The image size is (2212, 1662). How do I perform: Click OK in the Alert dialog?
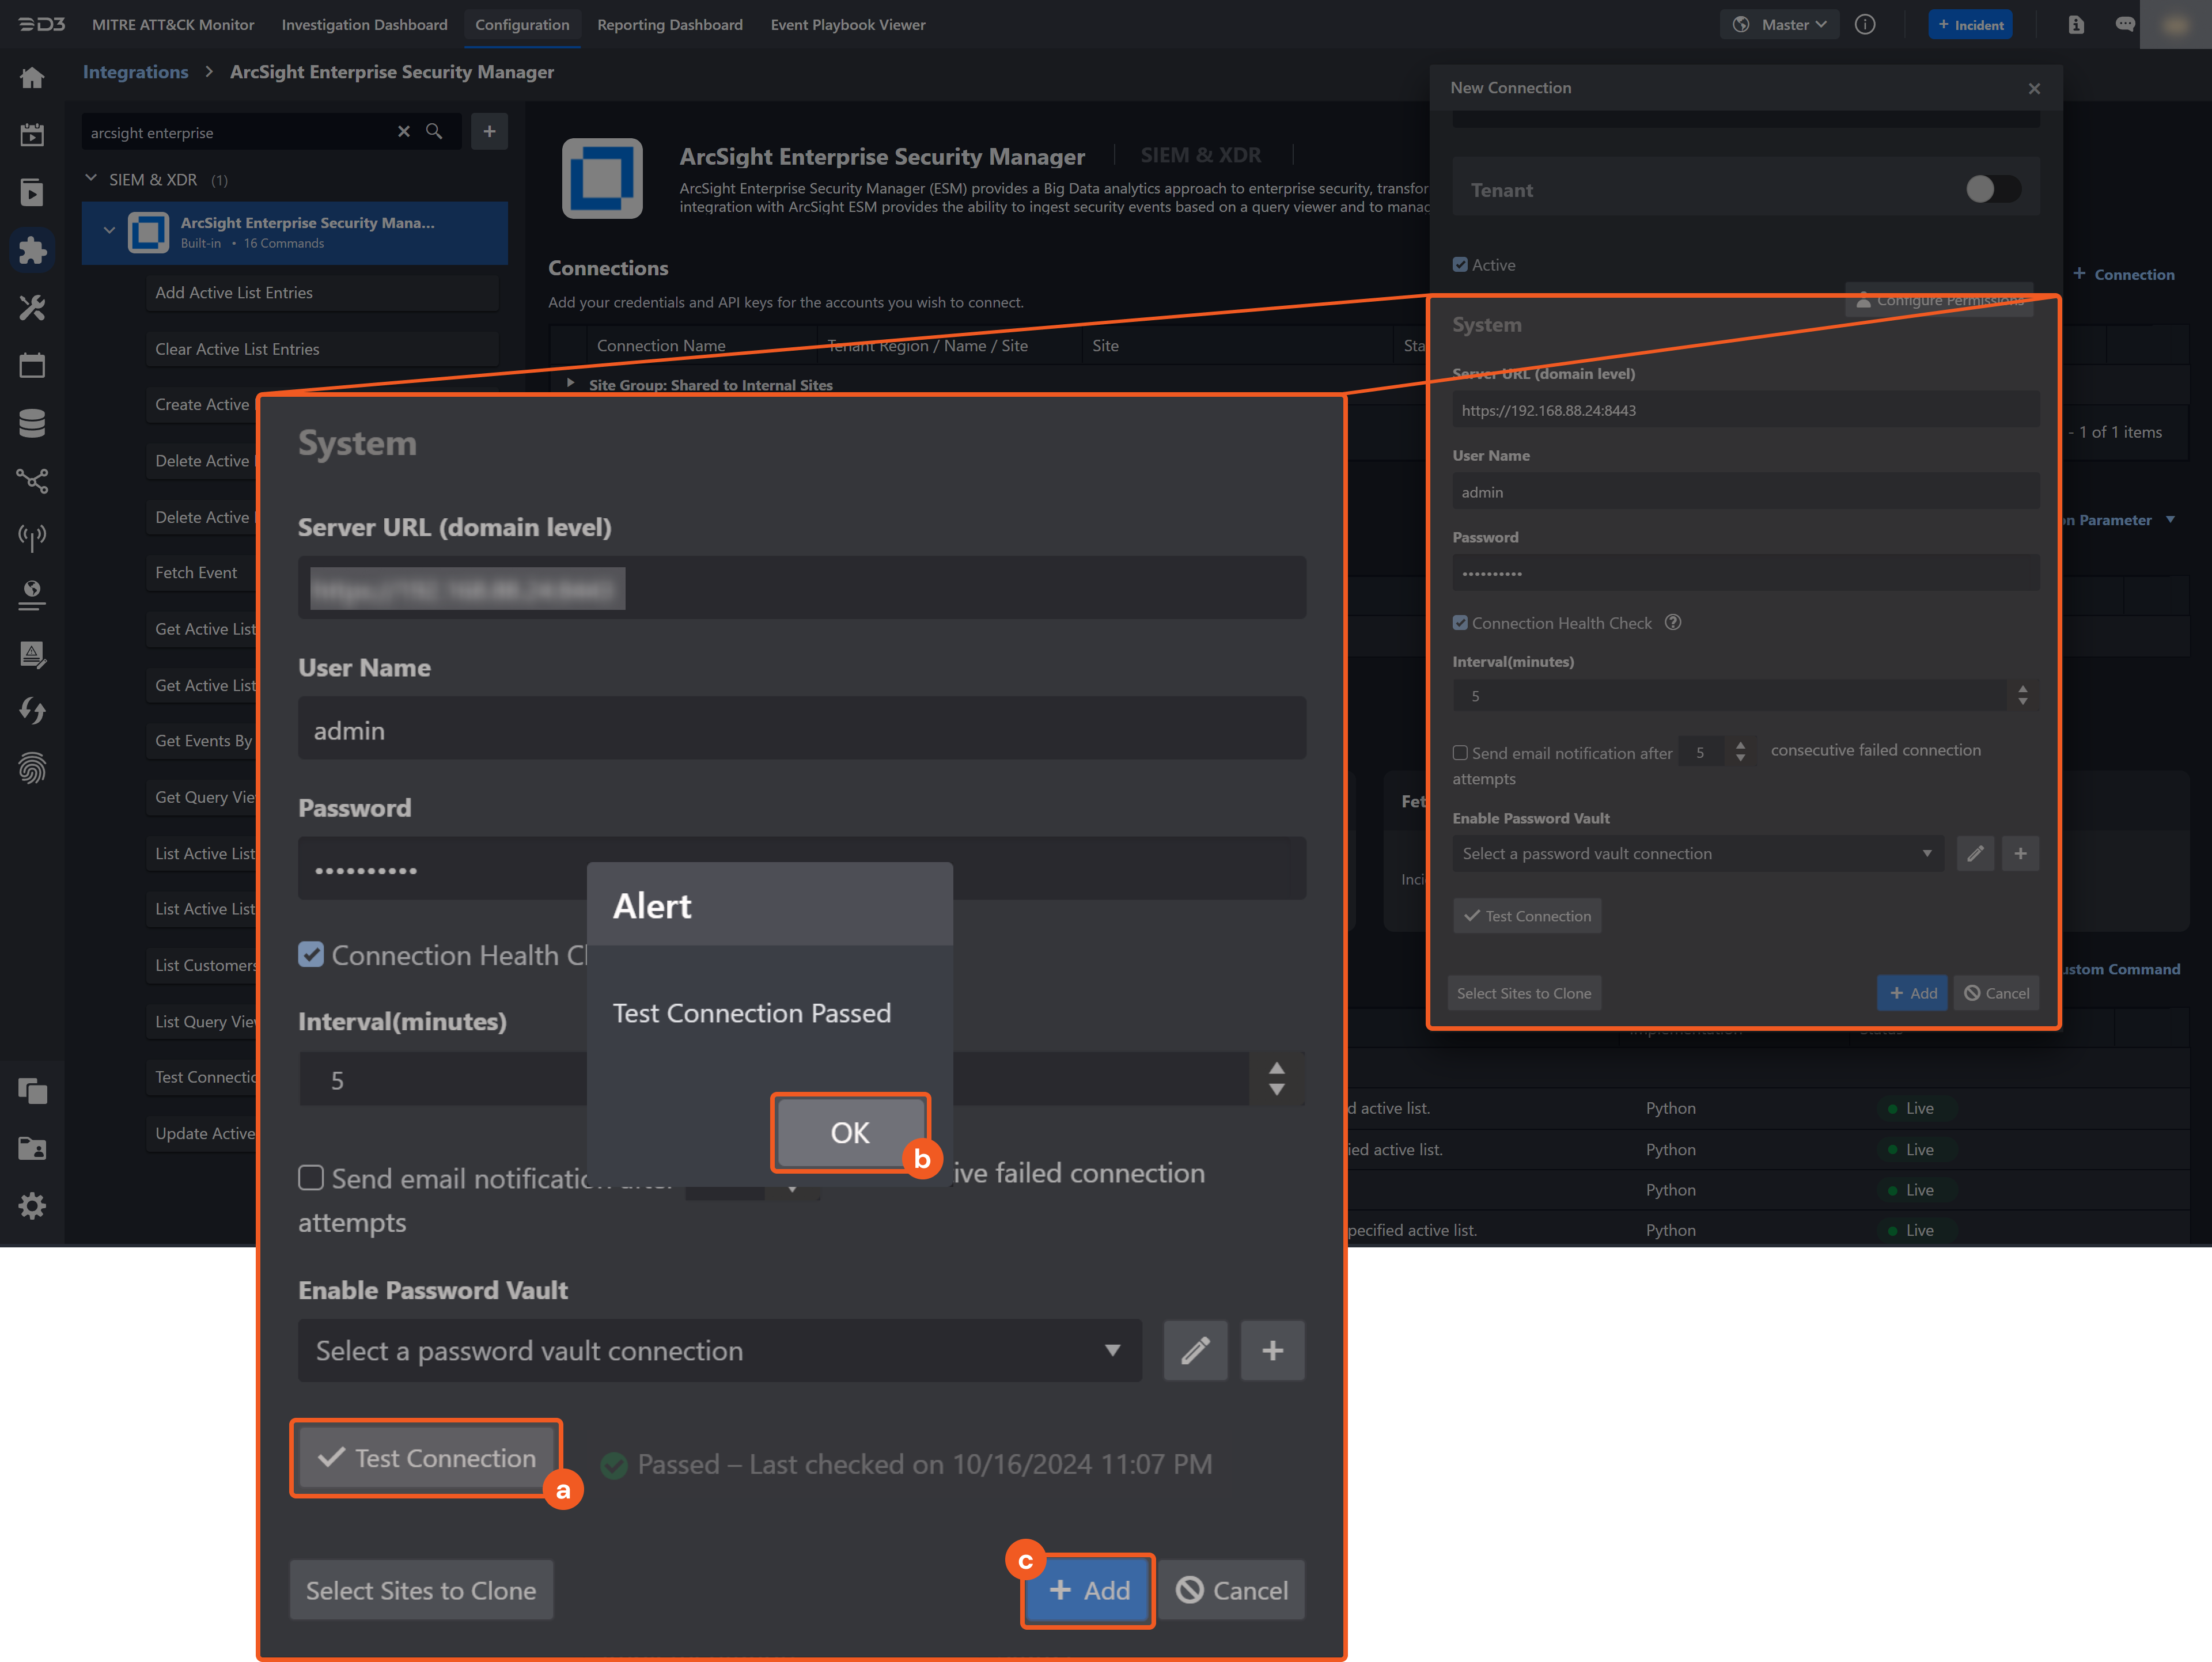[850, 1132]
